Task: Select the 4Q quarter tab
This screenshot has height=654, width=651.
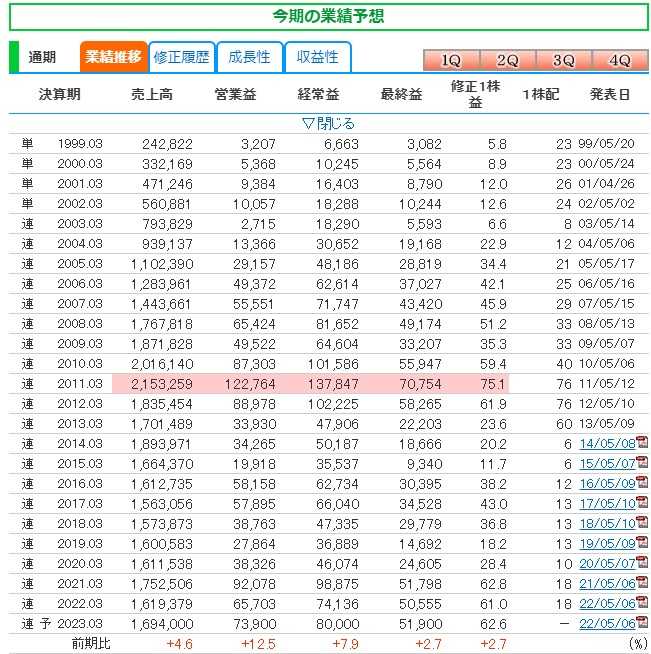Action: pos(620,61)
